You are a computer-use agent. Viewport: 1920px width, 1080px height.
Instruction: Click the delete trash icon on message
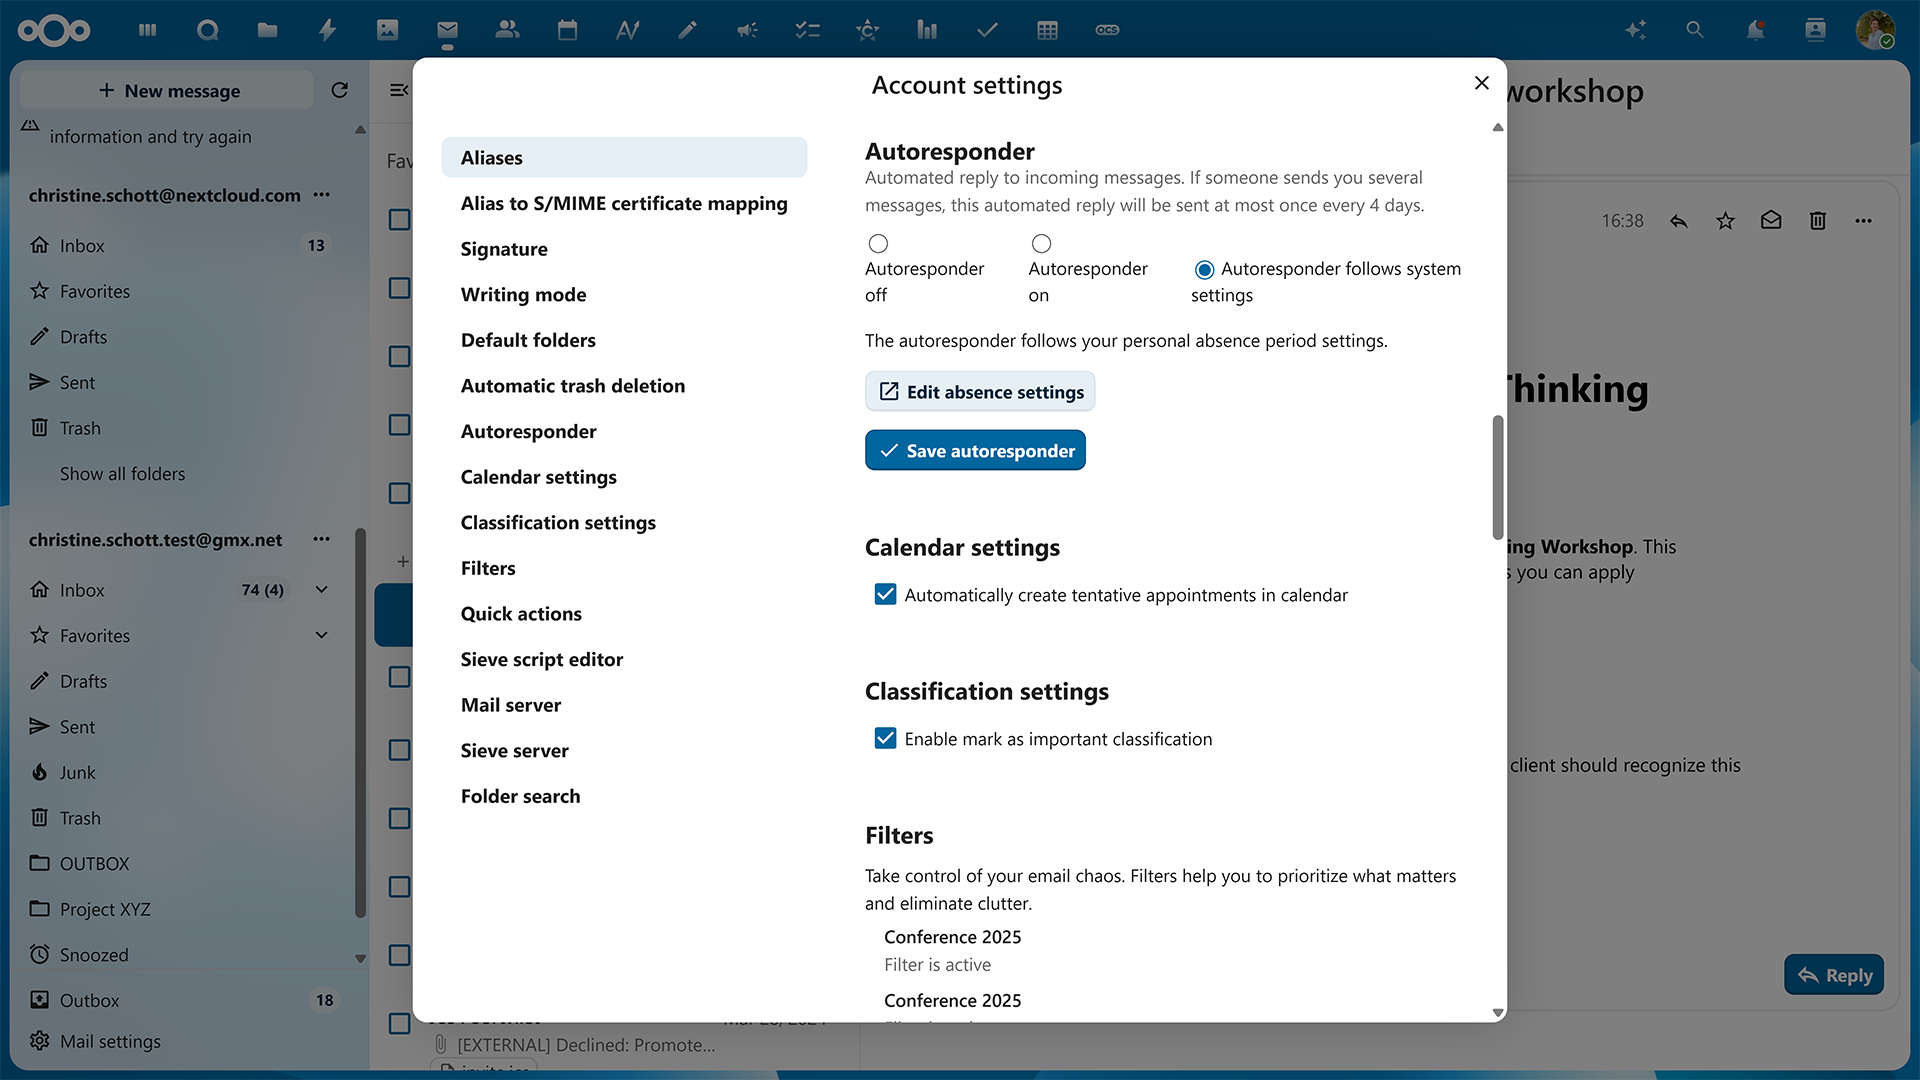coord(1818,221)
